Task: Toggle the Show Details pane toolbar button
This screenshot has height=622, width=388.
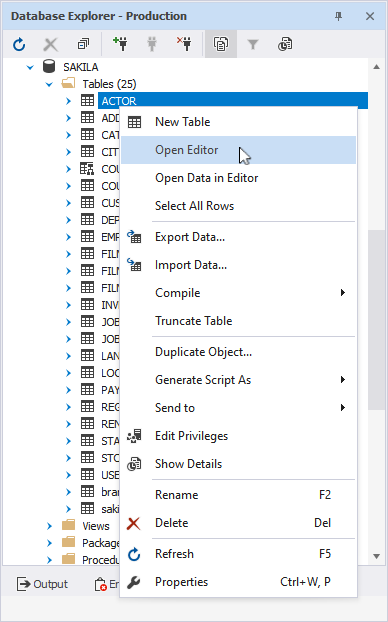Action: tap(221, 44)
